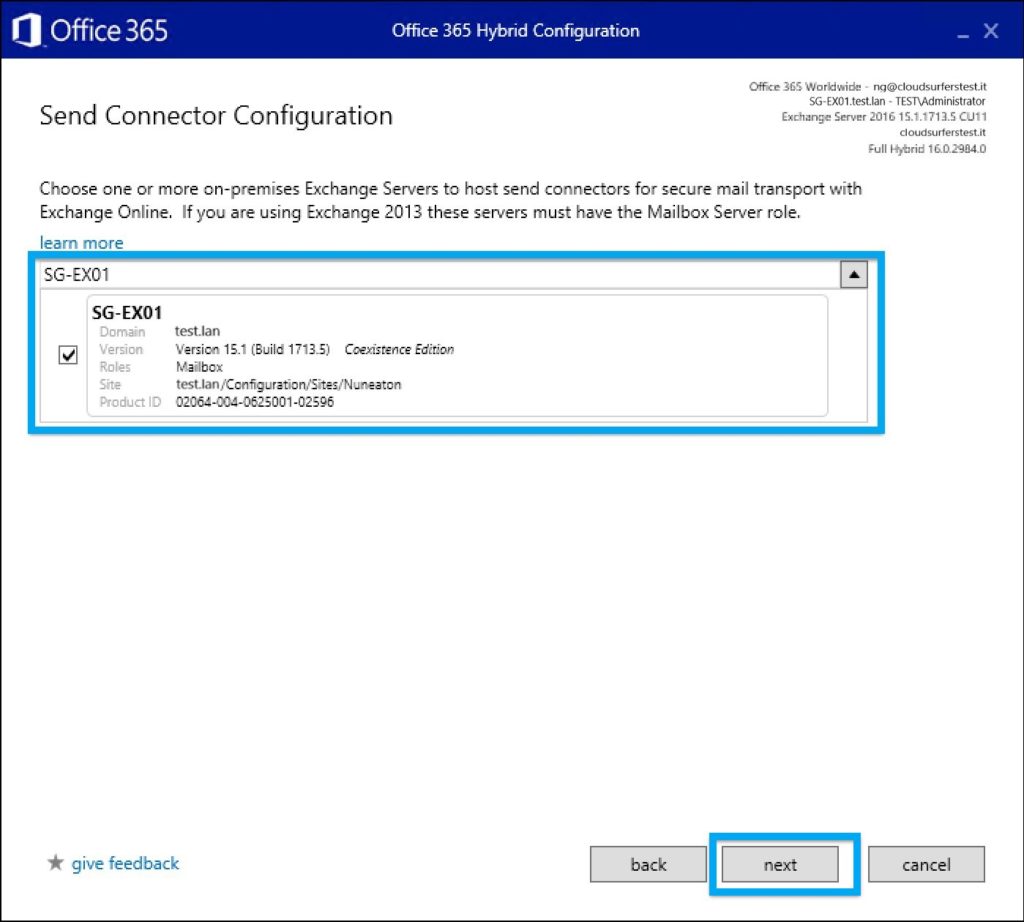Click the Domain field label

122,332
